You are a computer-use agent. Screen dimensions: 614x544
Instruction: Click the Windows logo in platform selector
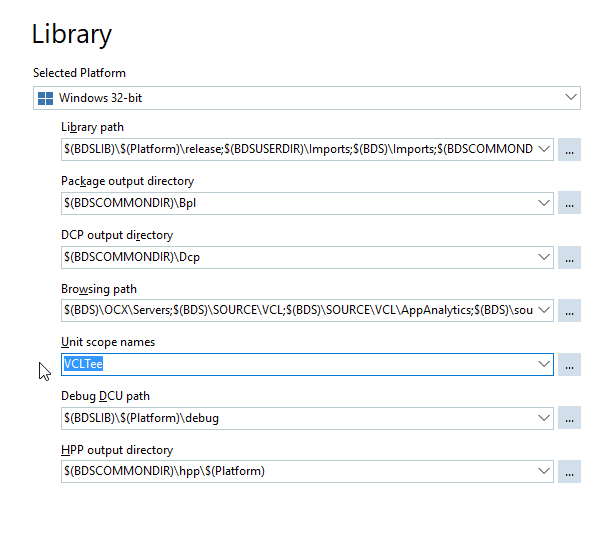[x=45, y=98]
